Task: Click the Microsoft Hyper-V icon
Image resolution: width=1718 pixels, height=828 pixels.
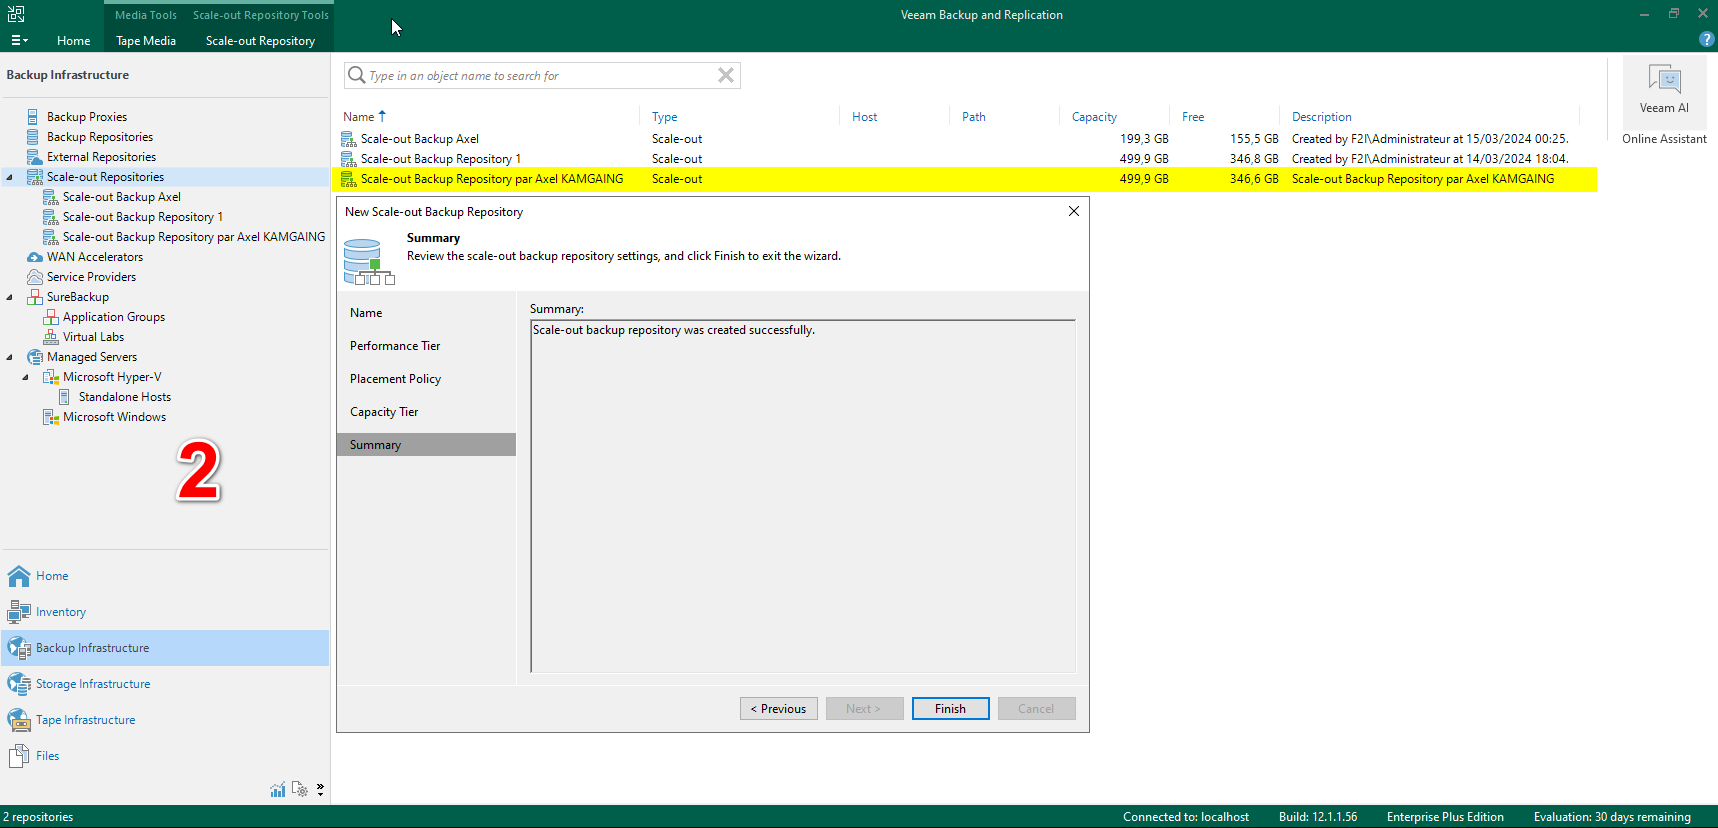Action: 51,377
